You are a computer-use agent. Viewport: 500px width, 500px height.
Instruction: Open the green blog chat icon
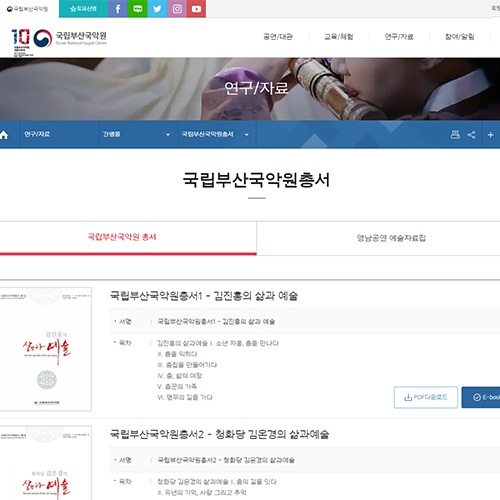[137, 9]
